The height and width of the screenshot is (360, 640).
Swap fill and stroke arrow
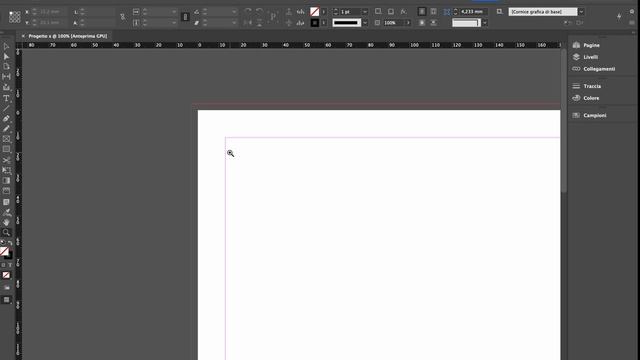(x=10, y=243)
